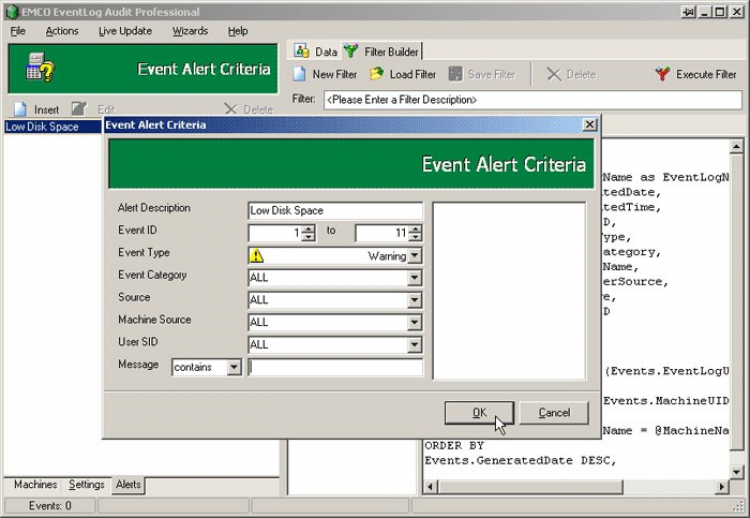Click the Delete X icon in the filter toolbar

coord(554,74)
